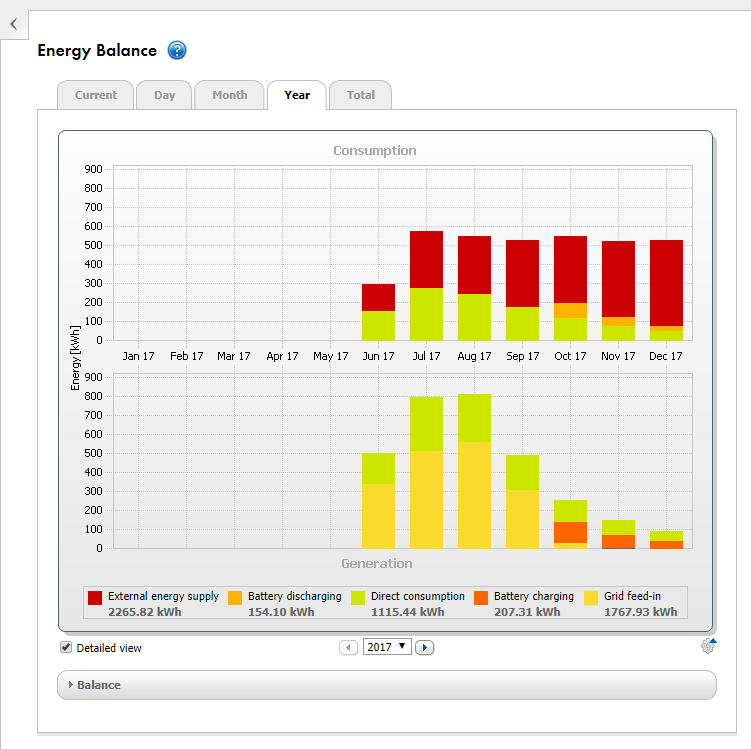Go to next year with right arrow

point(424,648)
